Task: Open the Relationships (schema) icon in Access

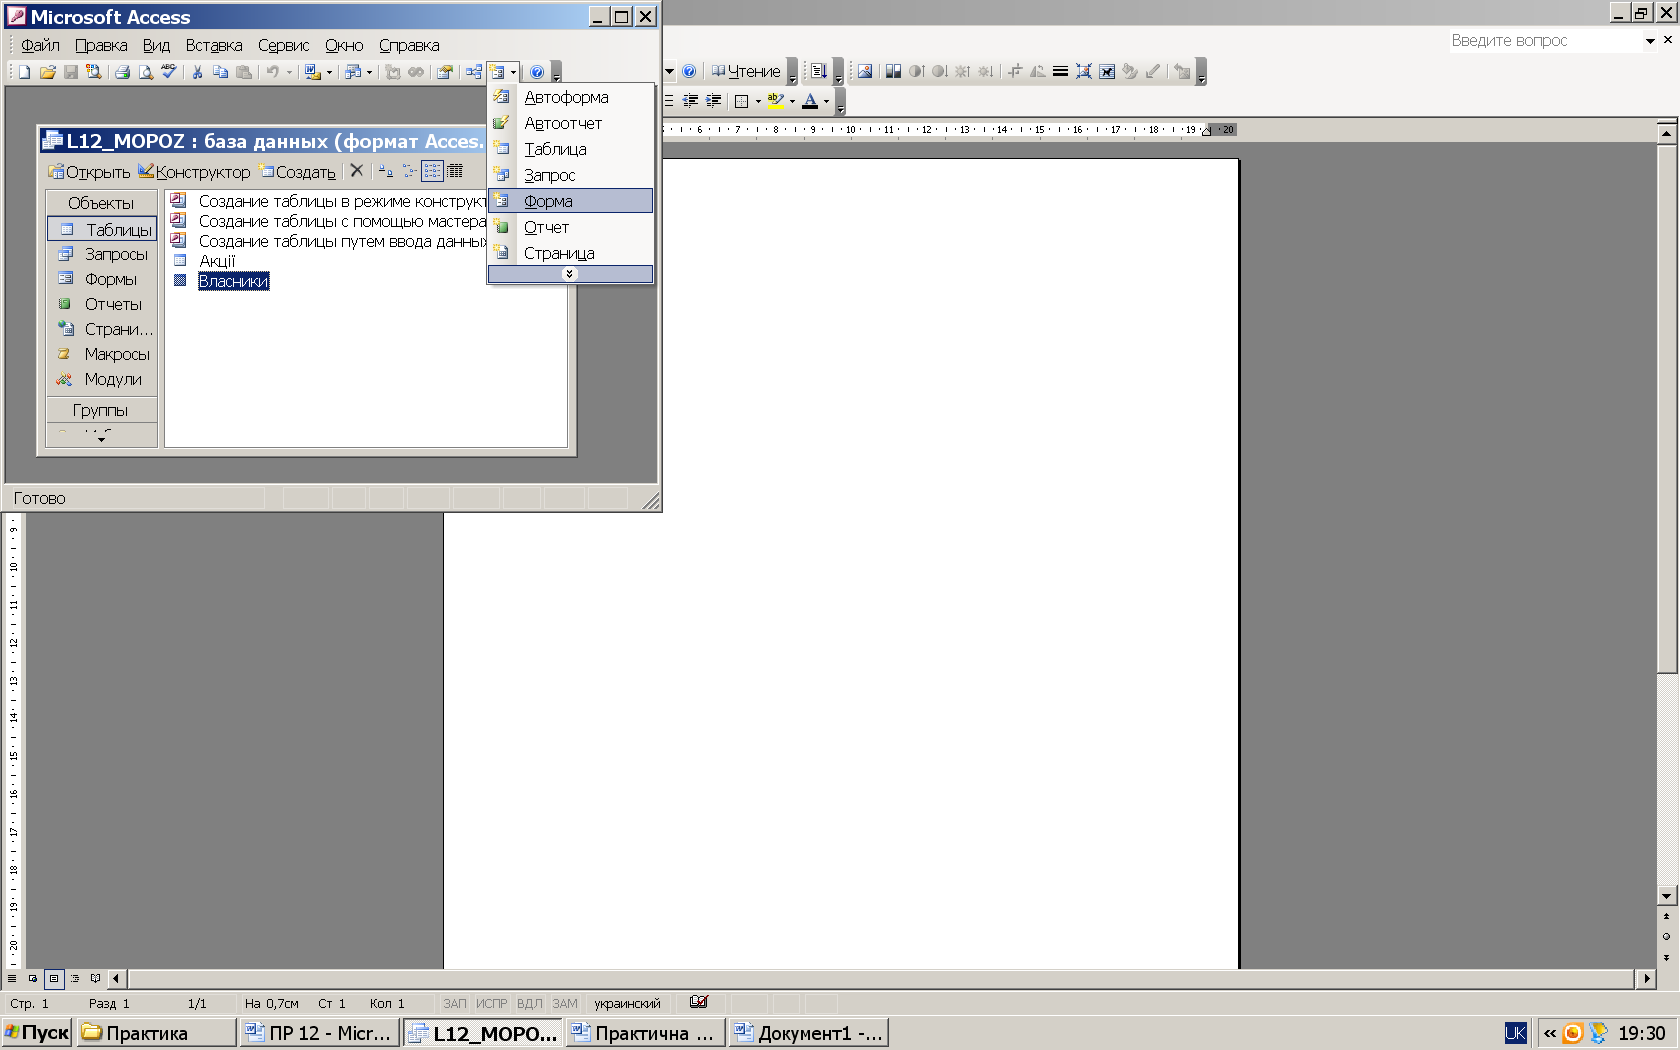Action: 474,72
